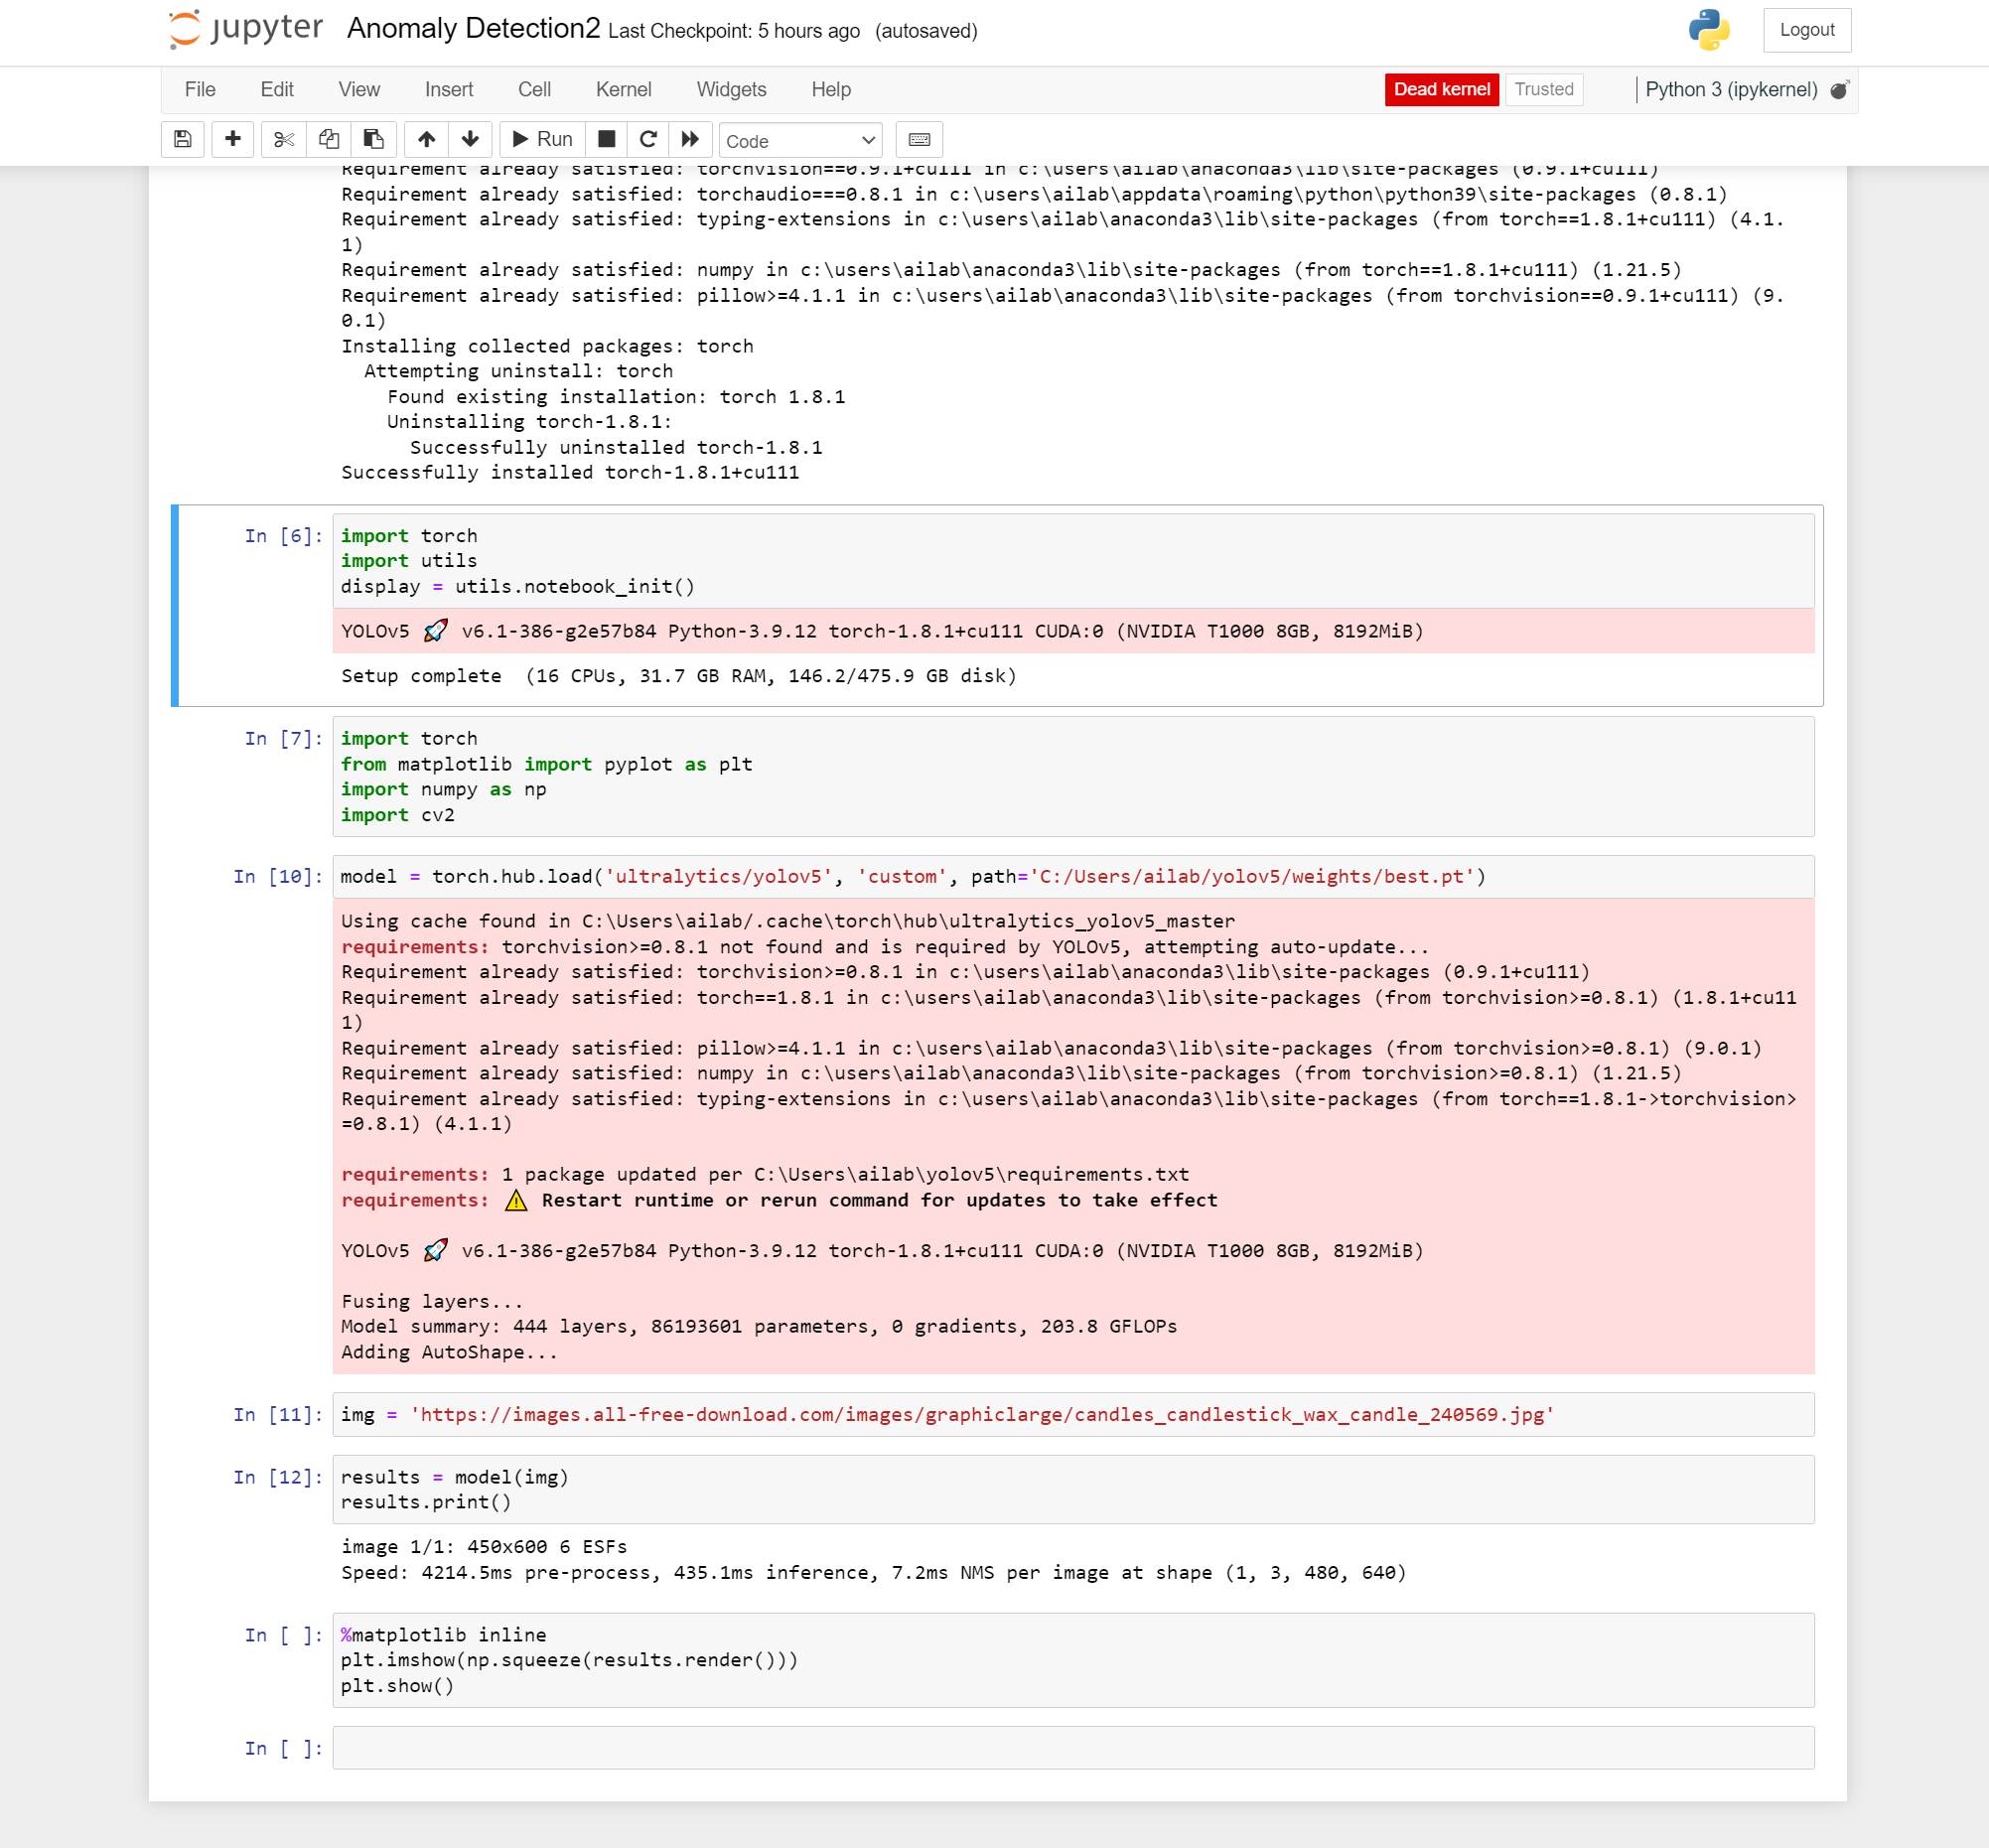The image size is (1989, 1848).
Task: Open the Widgets menu
Action: pyautogui.click(x=731, y=89)
